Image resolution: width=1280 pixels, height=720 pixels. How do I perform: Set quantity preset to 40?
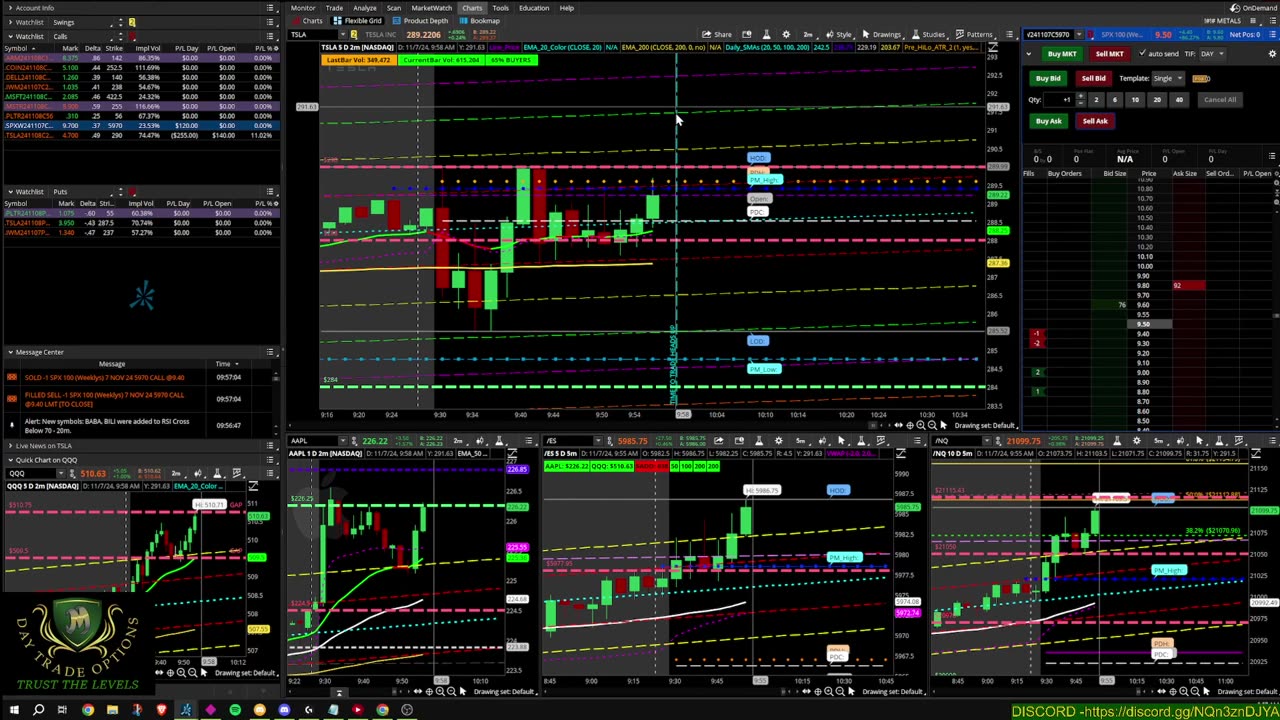(1179, 99)
